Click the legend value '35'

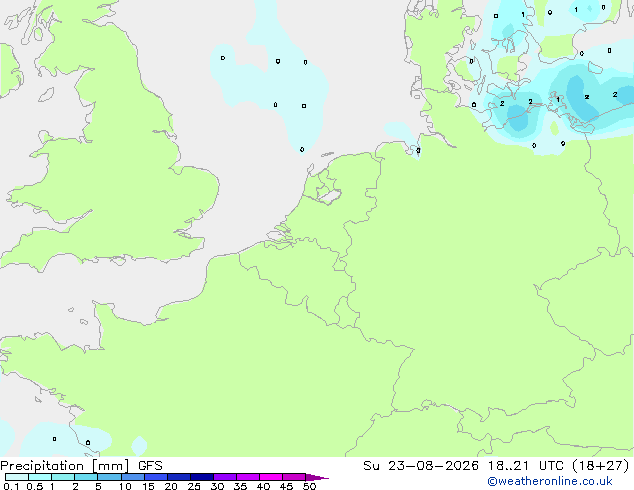(240, 486)
